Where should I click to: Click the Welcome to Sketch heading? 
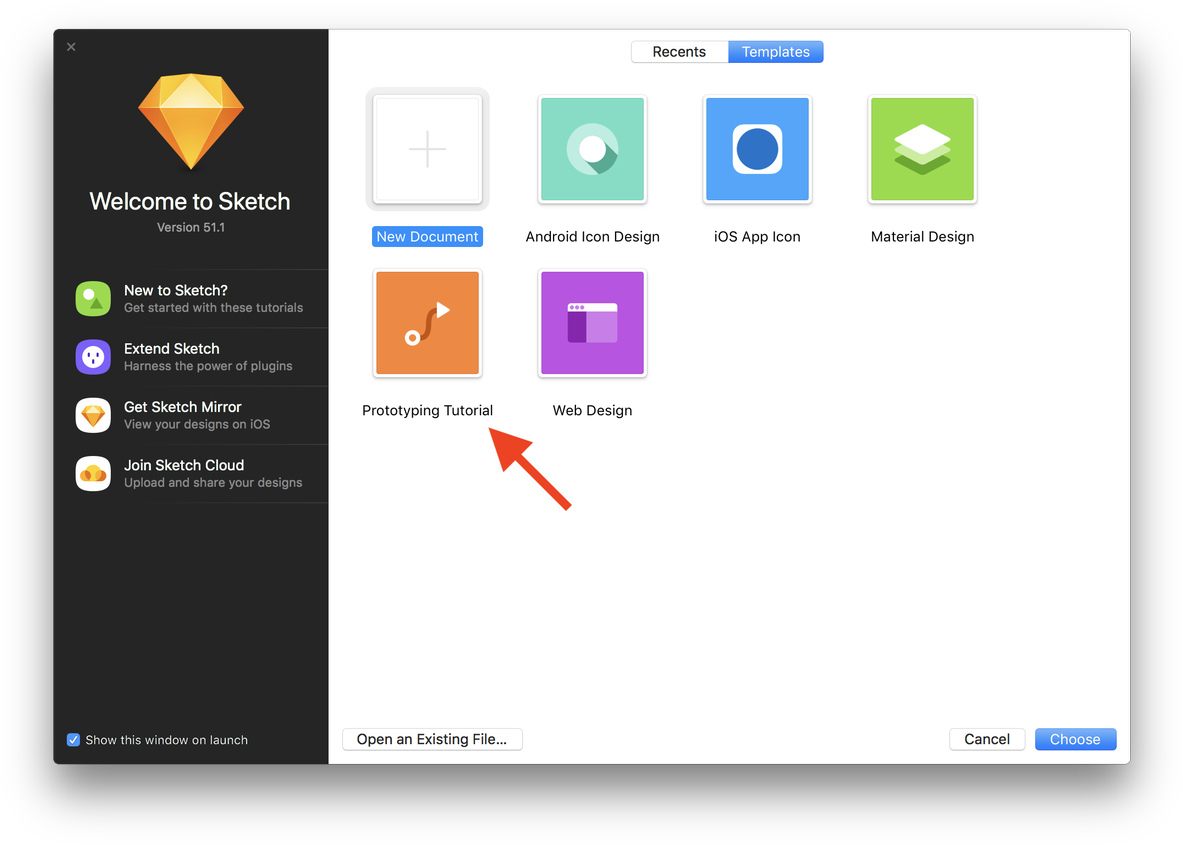coord(190,201)
